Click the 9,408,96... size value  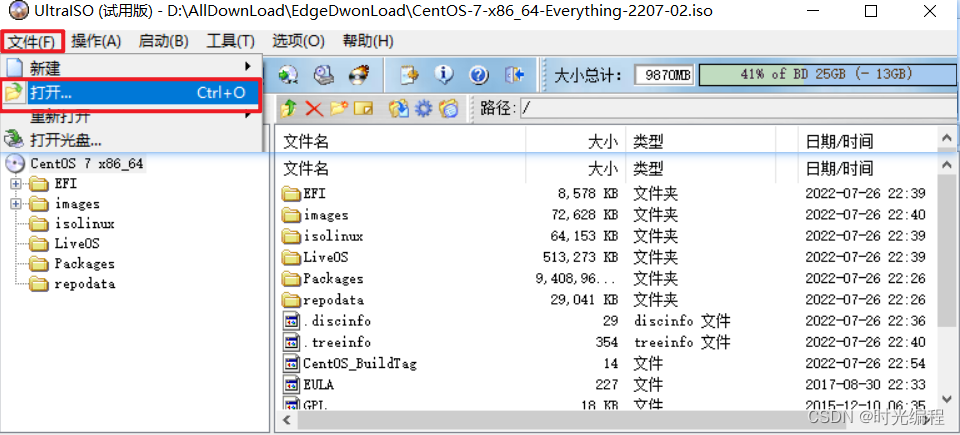tap(577, 279)
